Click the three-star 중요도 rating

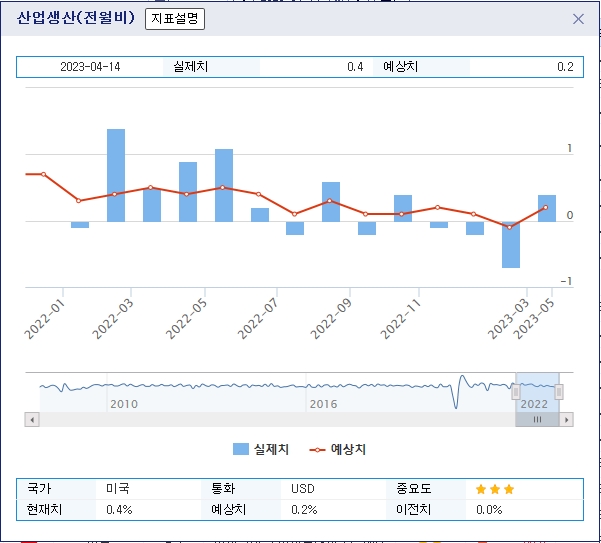pos(495,489)
